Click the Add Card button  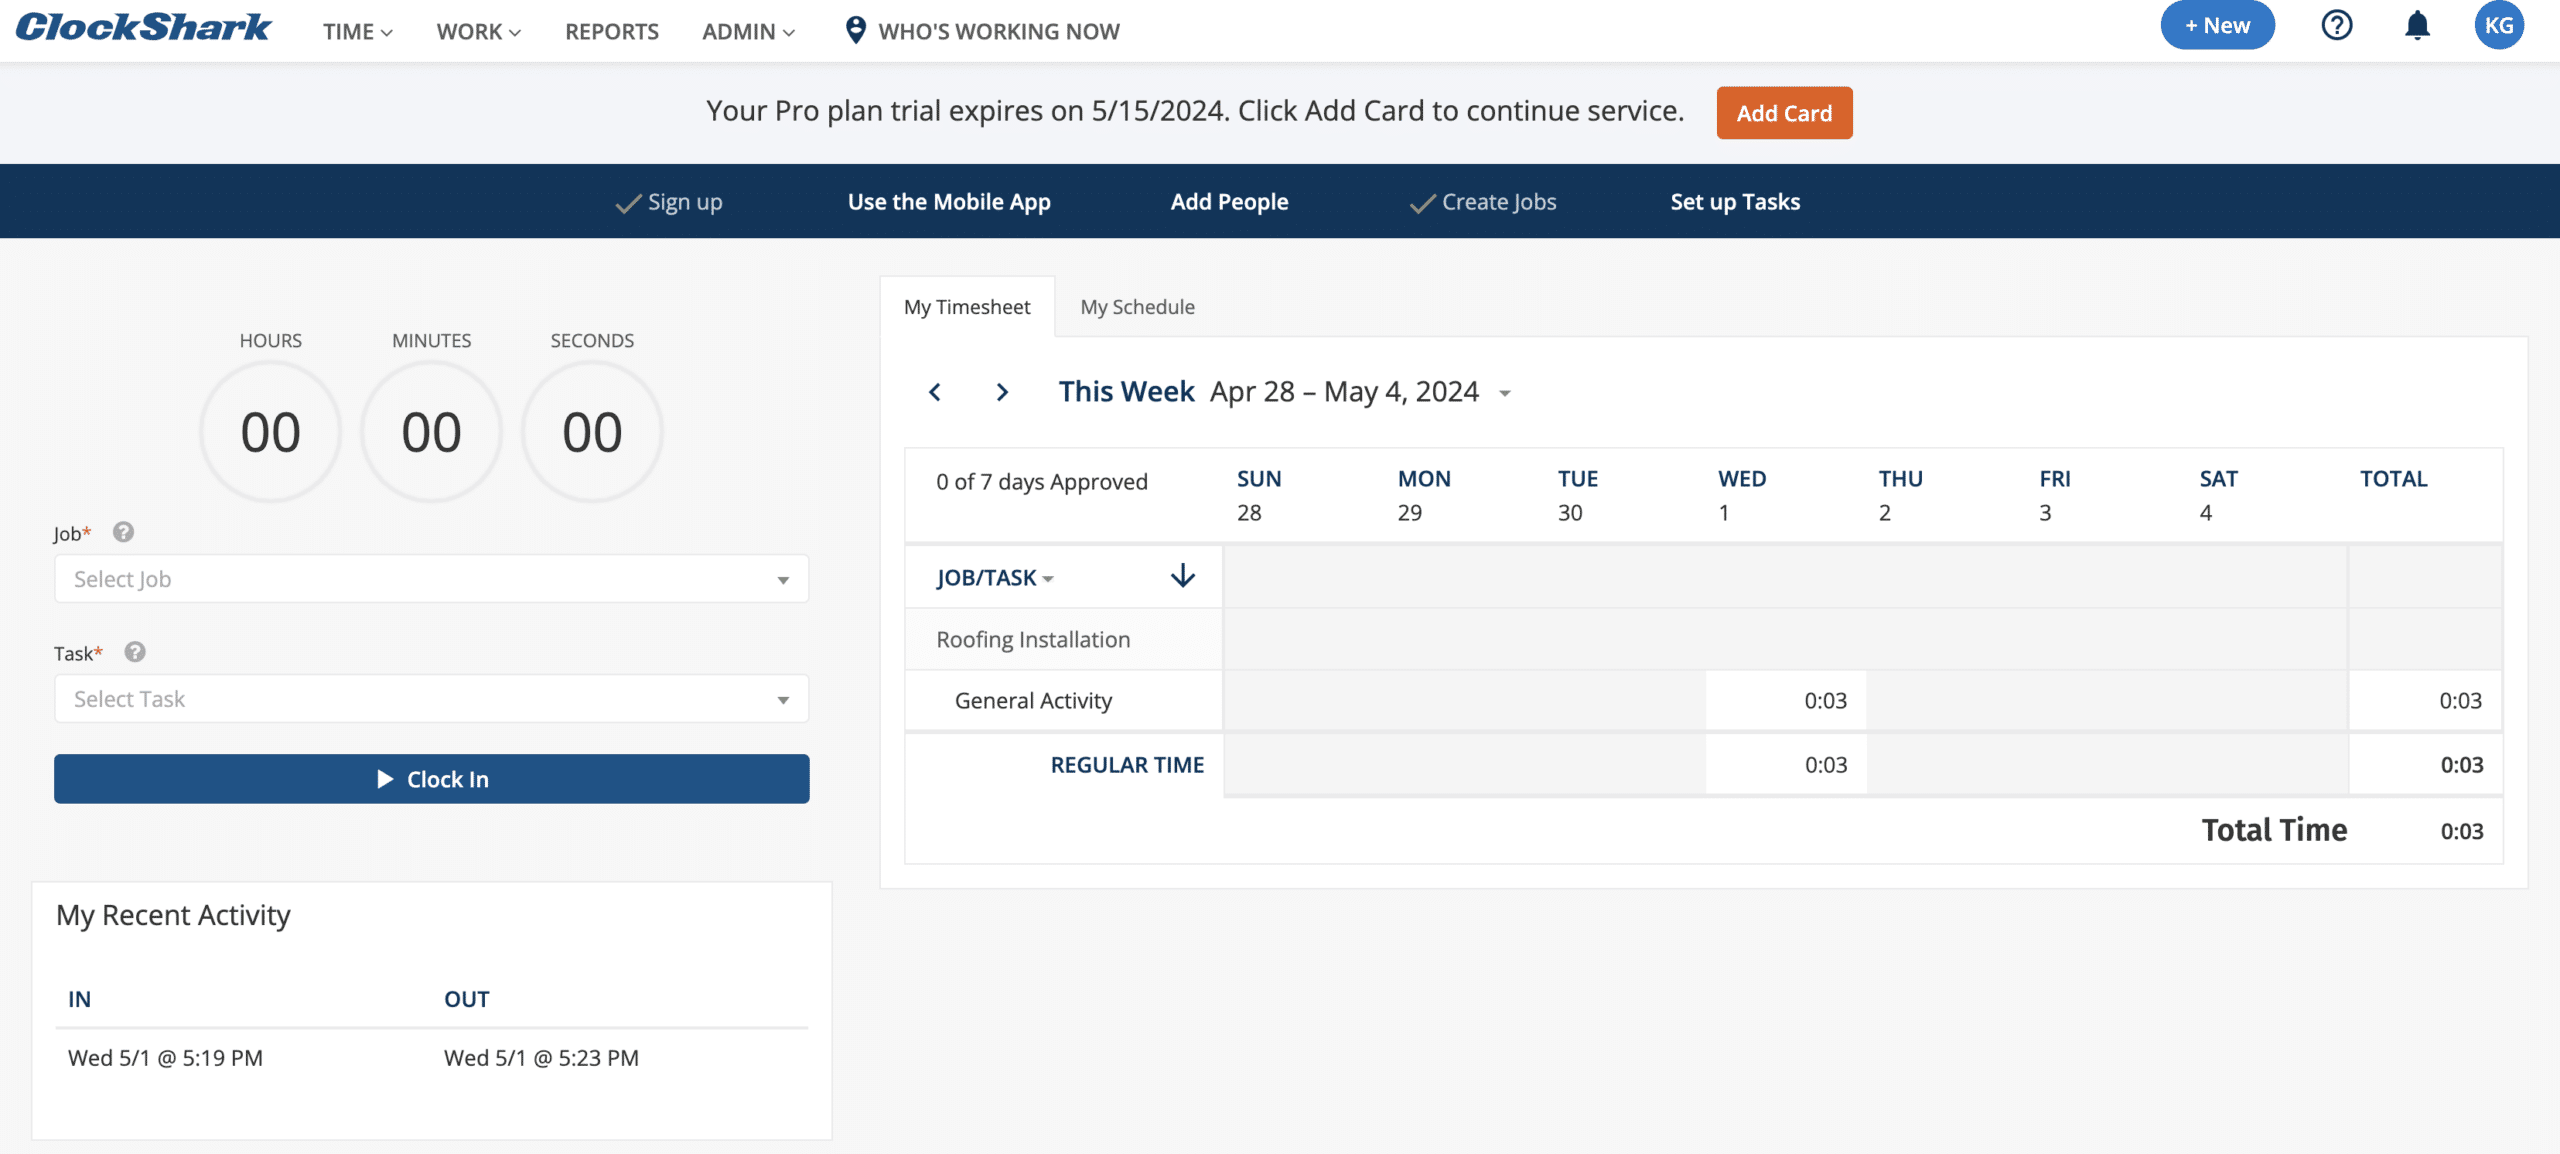click(x=1784, y=113)
